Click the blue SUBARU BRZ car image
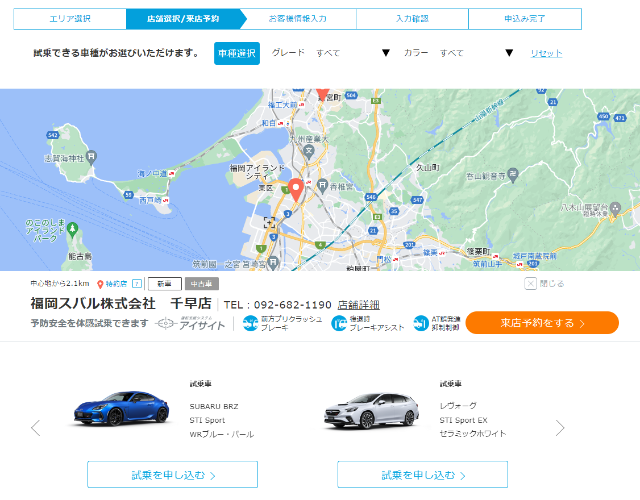 pyautogui.click(x=121, y=409)
